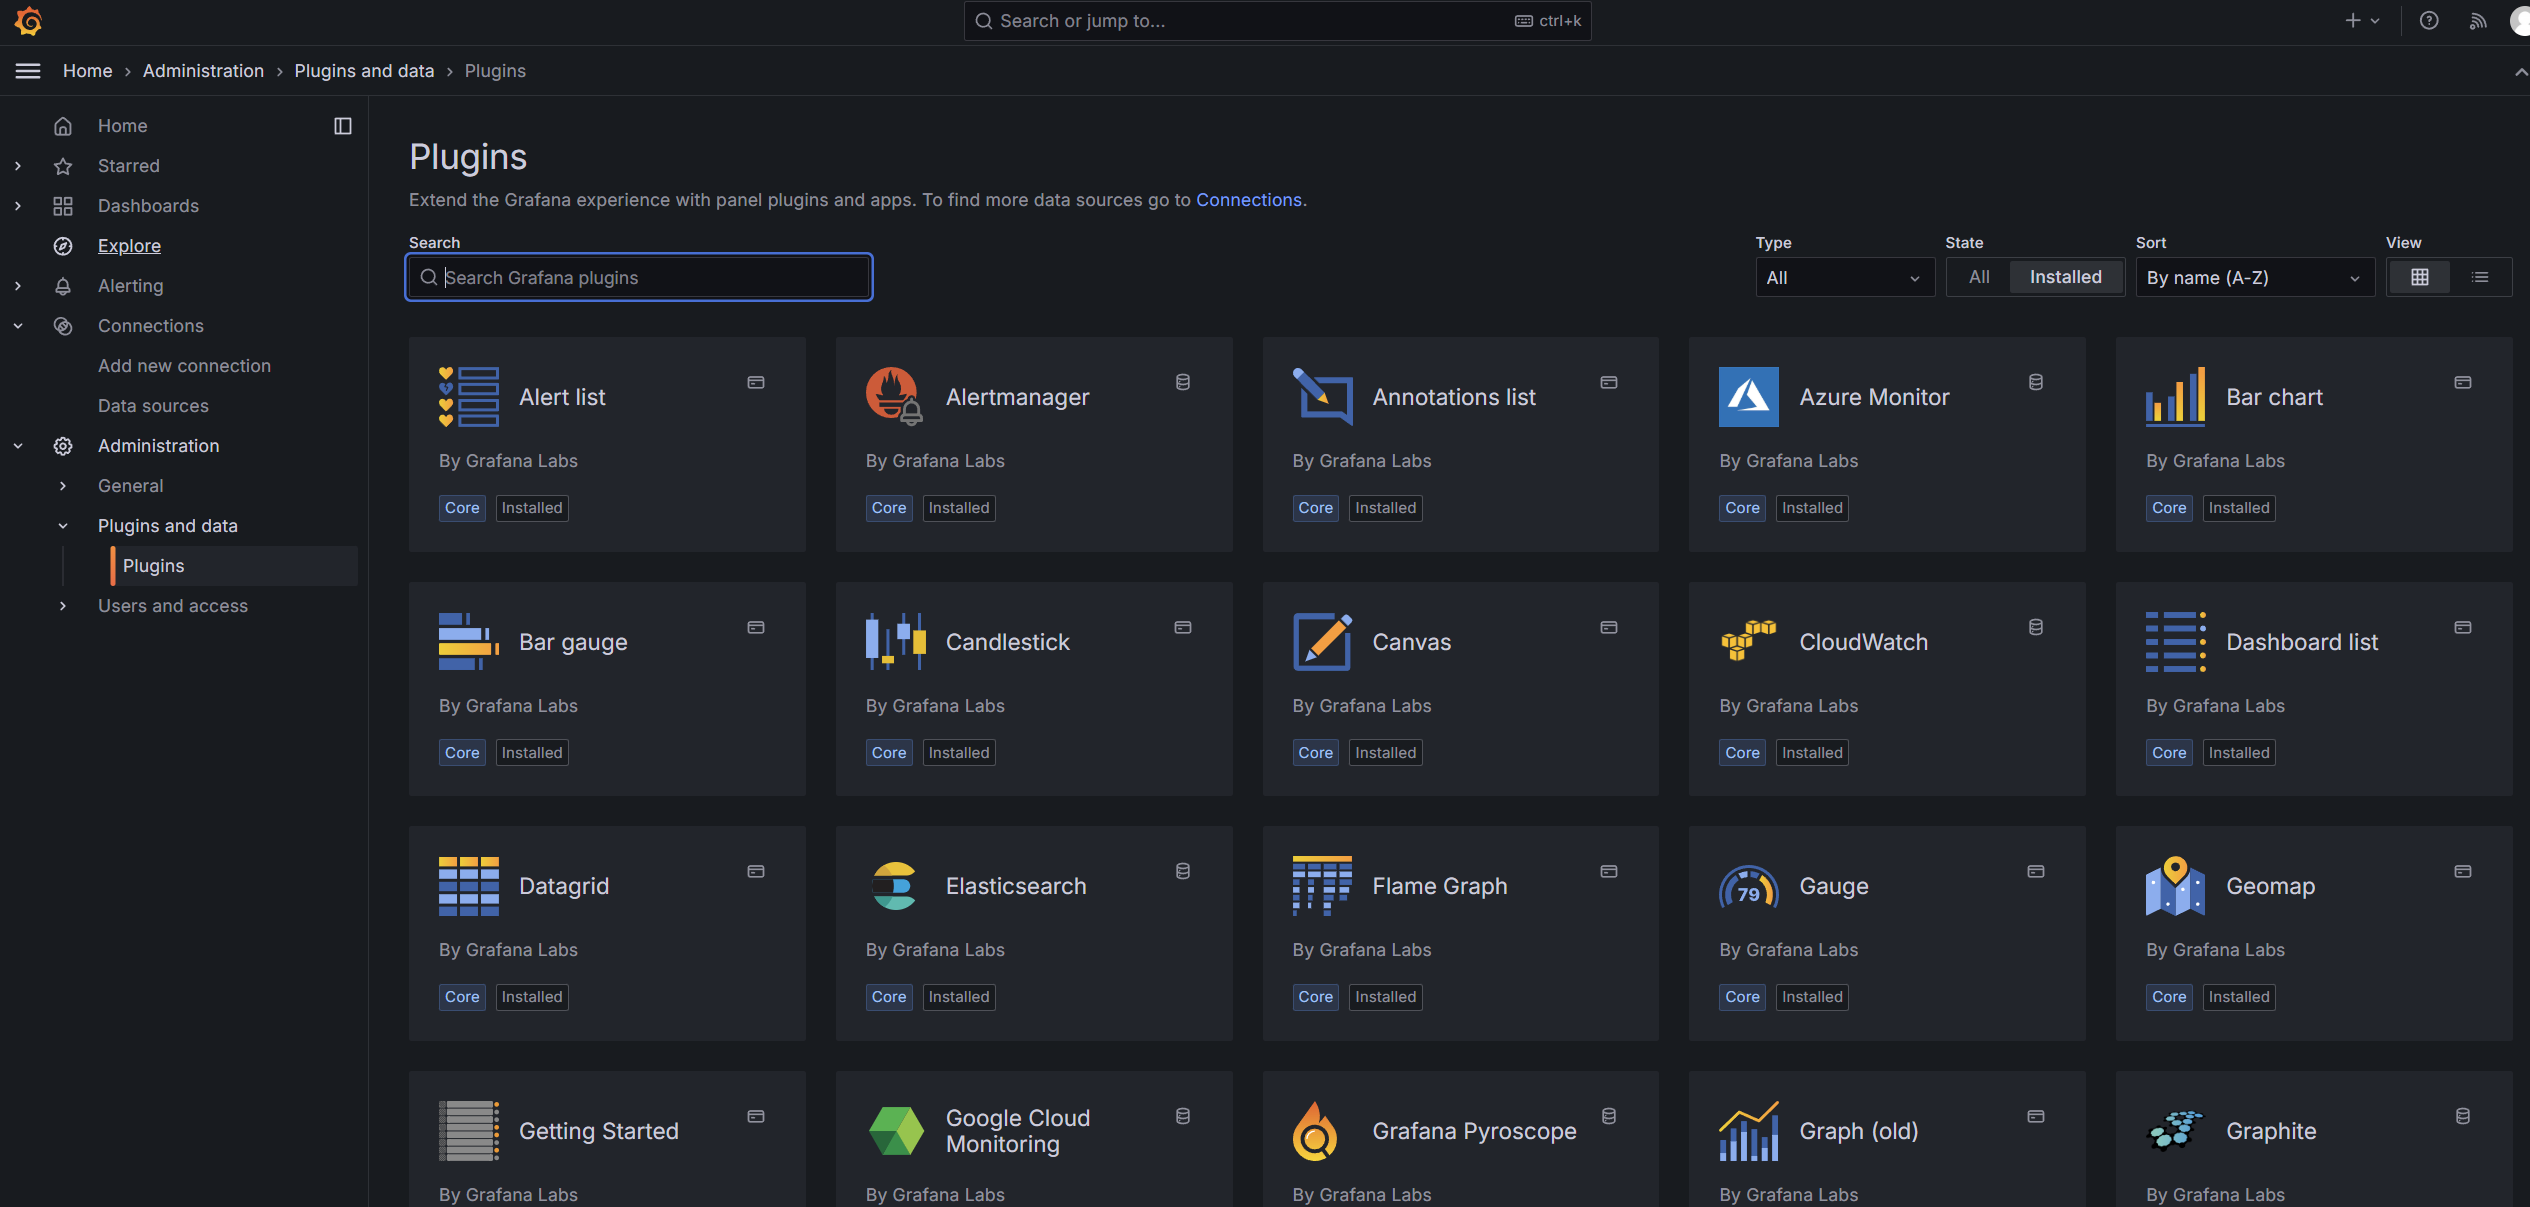Open Data sources in the sidebar

click(x=153, y=406)
